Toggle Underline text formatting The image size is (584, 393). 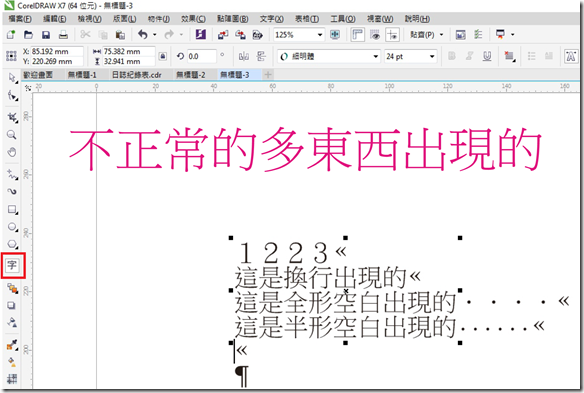487,56
